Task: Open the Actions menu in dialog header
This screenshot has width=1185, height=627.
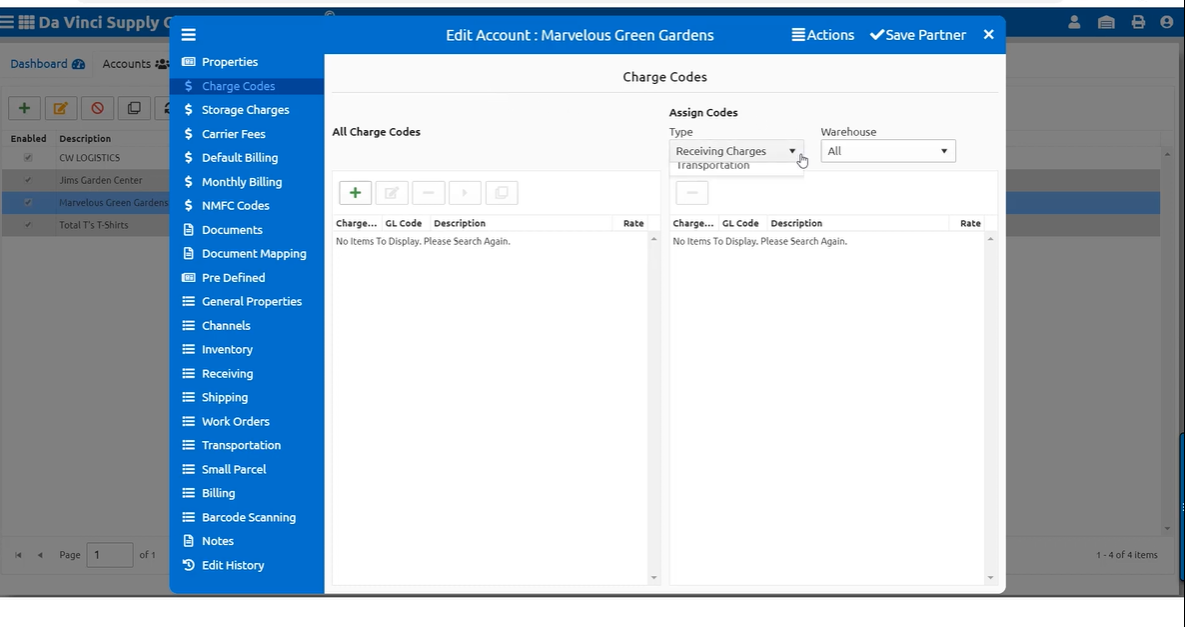Action: coord(822,35)
